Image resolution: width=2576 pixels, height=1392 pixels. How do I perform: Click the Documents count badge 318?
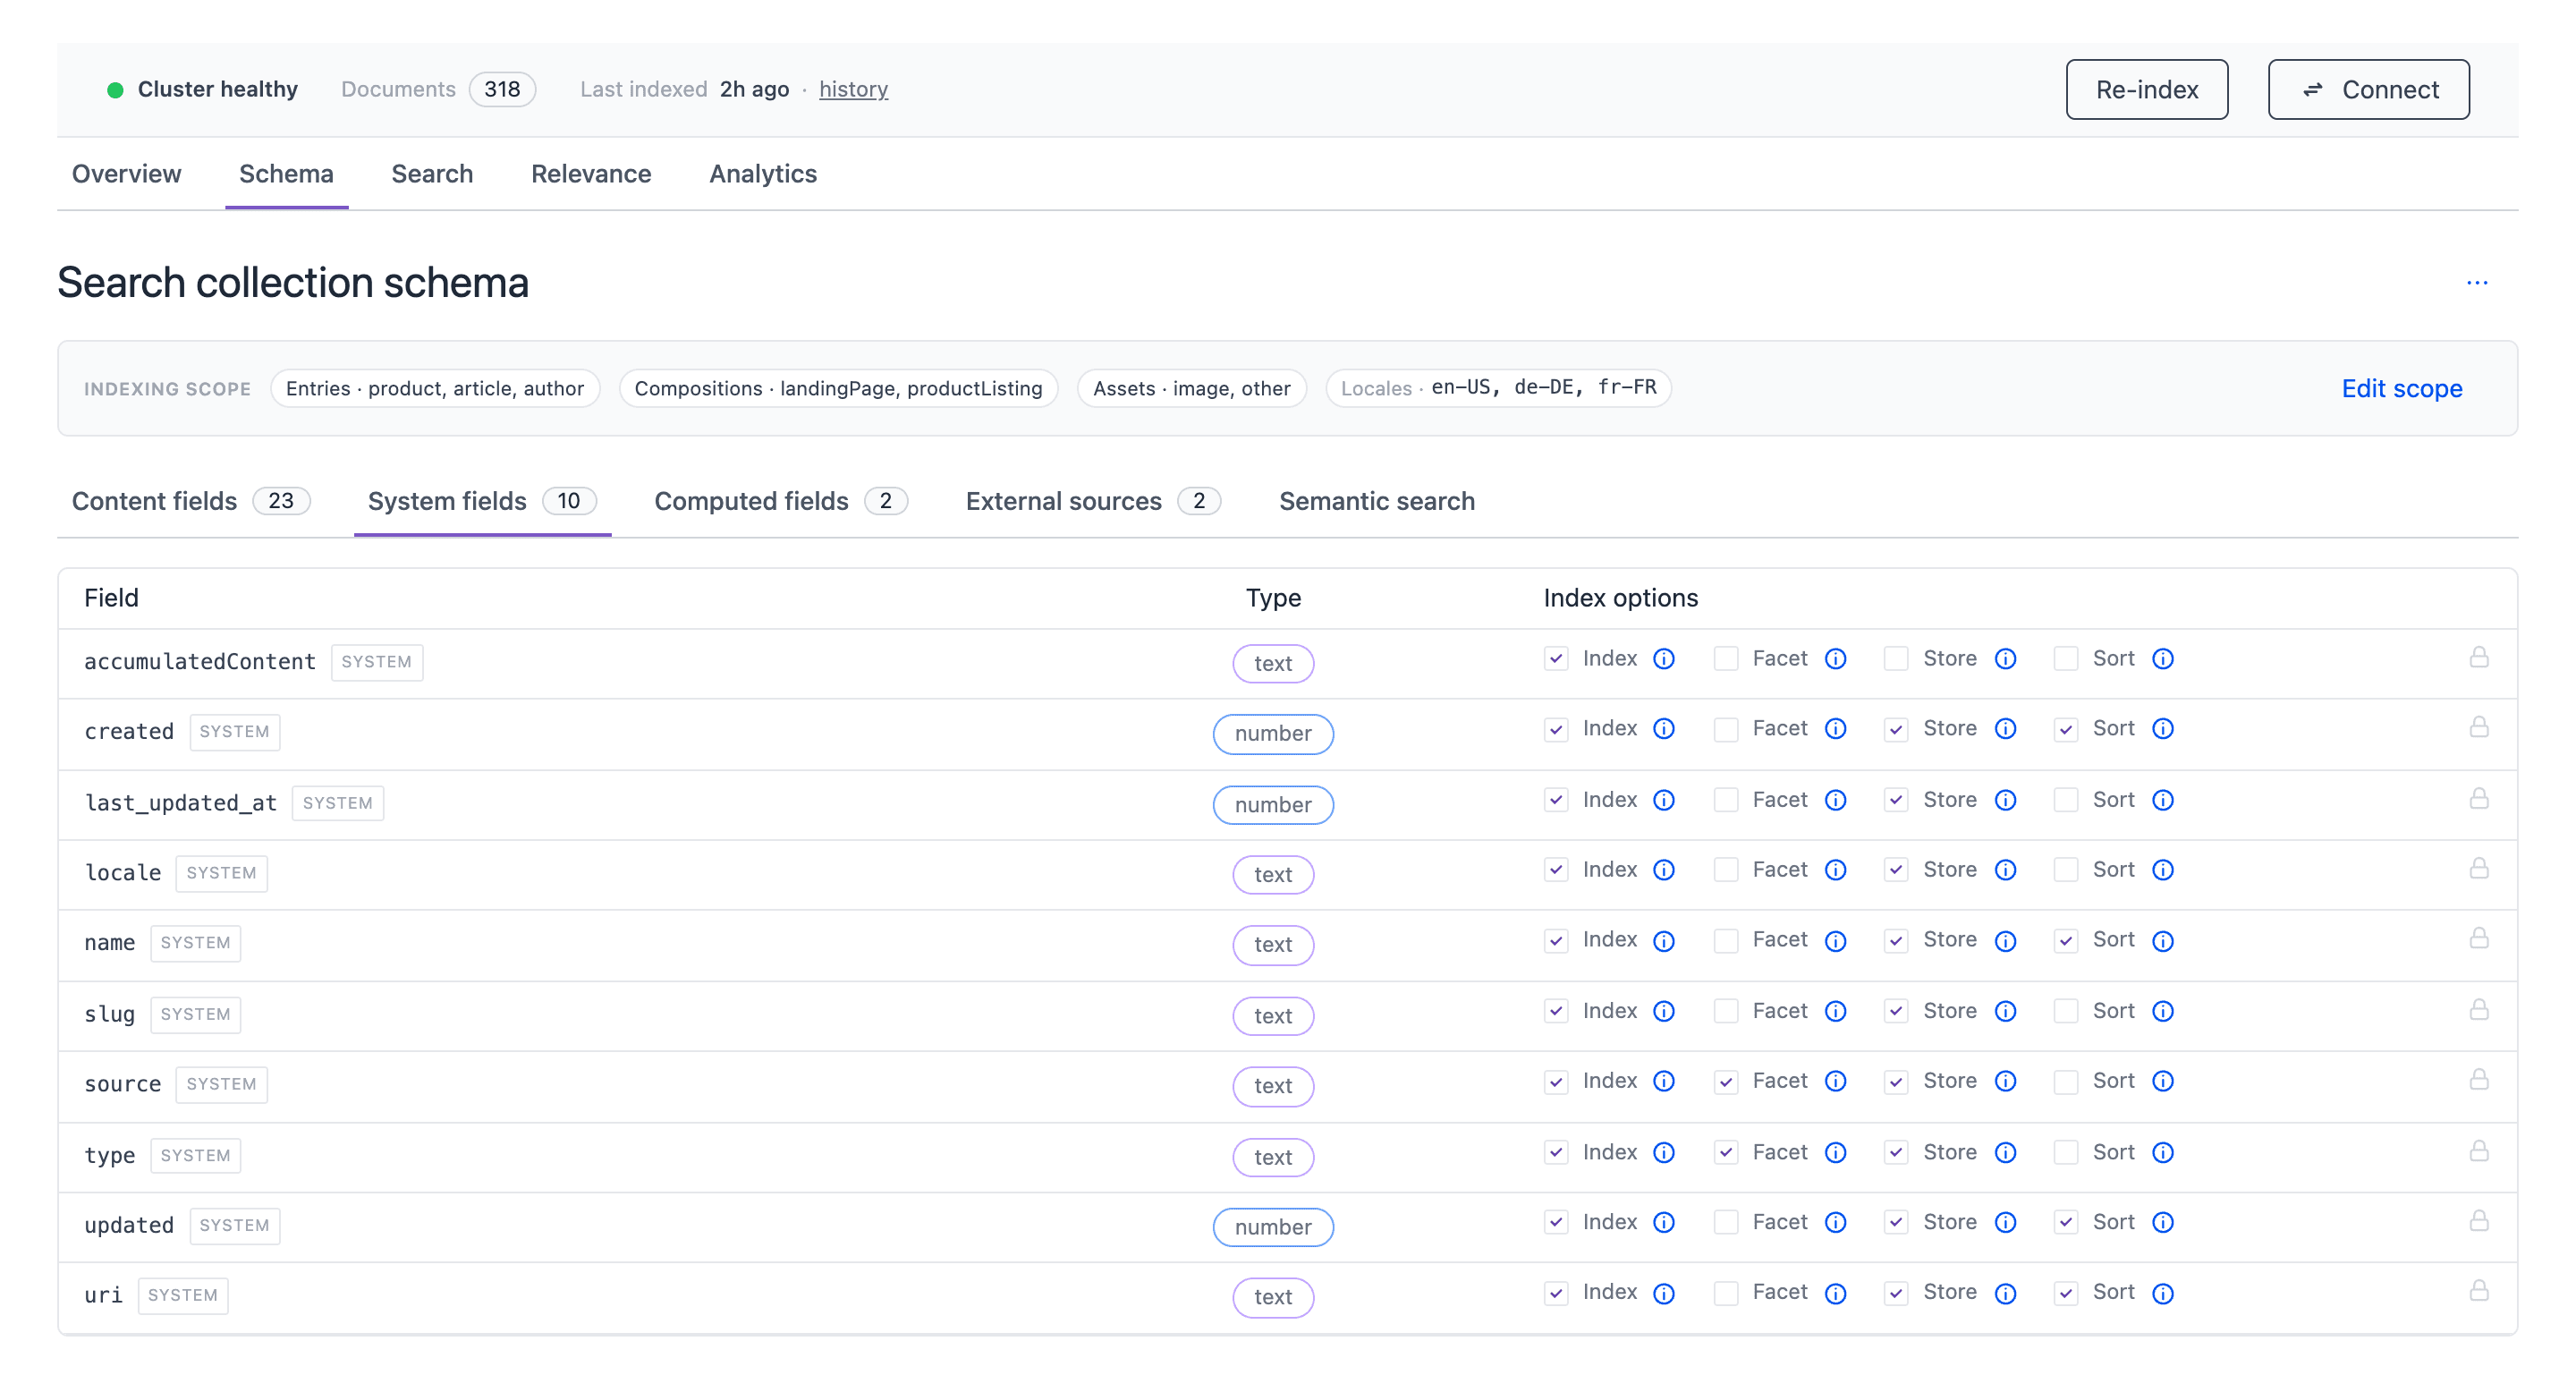[502, 89]
